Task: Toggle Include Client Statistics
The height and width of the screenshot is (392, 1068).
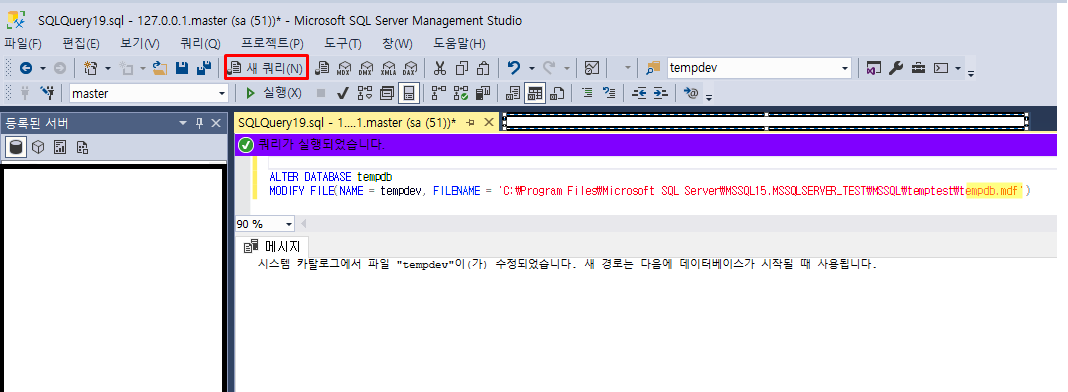Action: pos(483,93)
